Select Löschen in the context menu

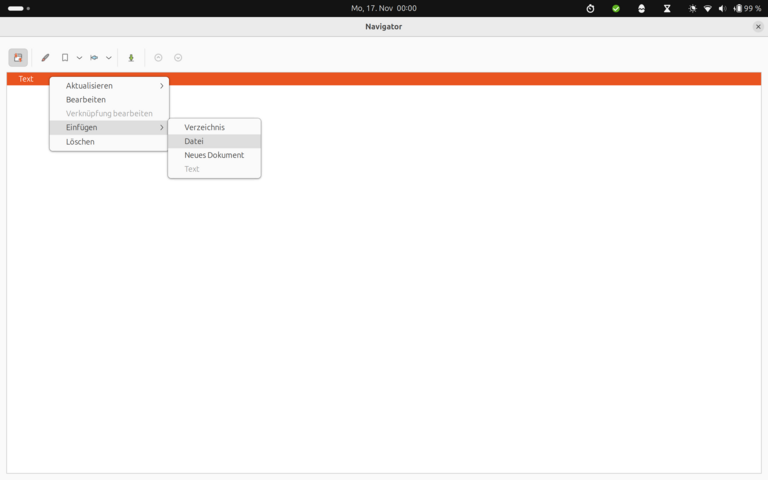[80, 142]
